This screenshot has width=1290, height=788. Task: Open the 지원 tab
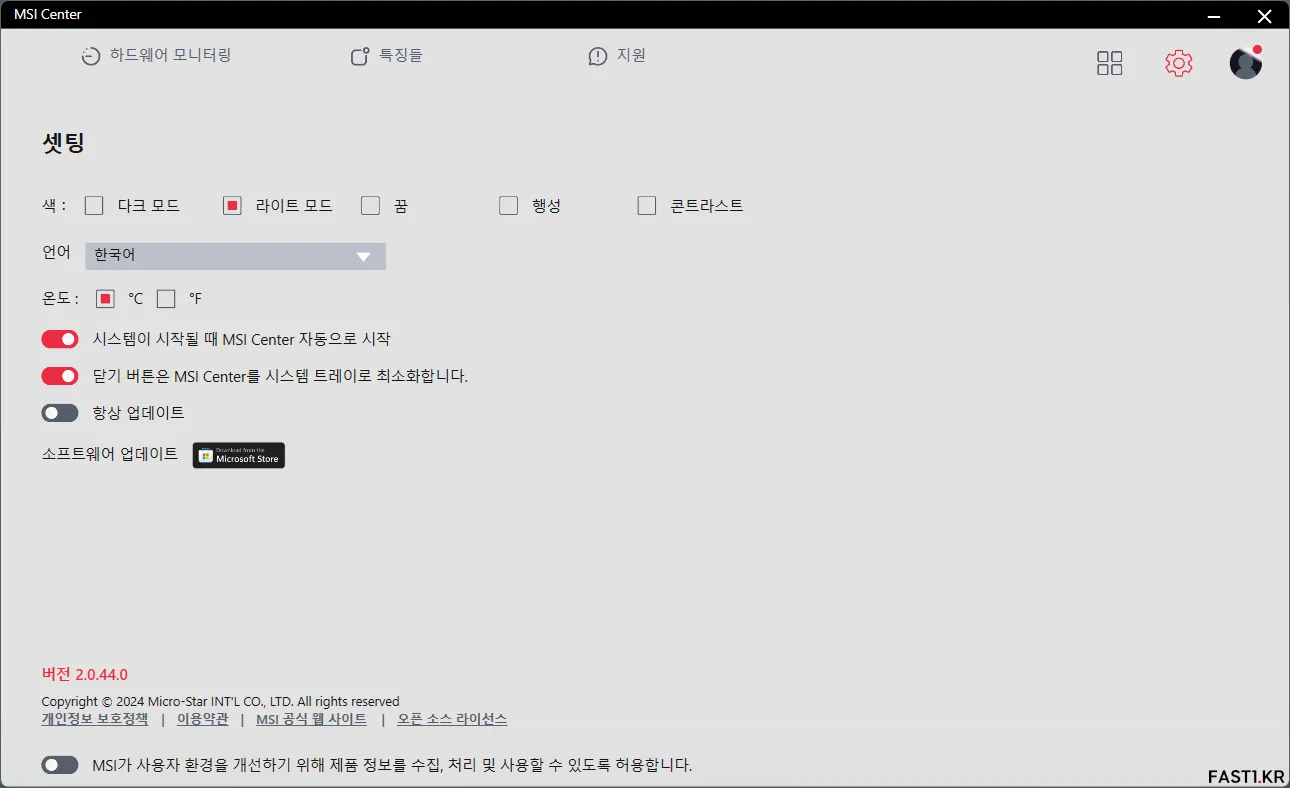pos(617,56)
